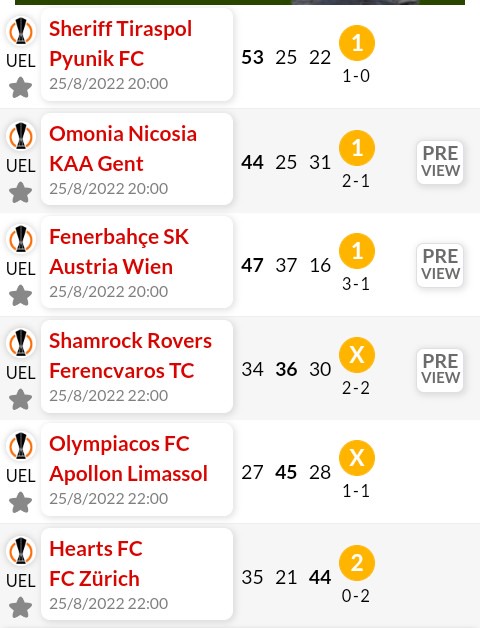Toggle favorite star for Omonia Nicosia match
This screenshot has width=480, height=628.
point(20,193)
